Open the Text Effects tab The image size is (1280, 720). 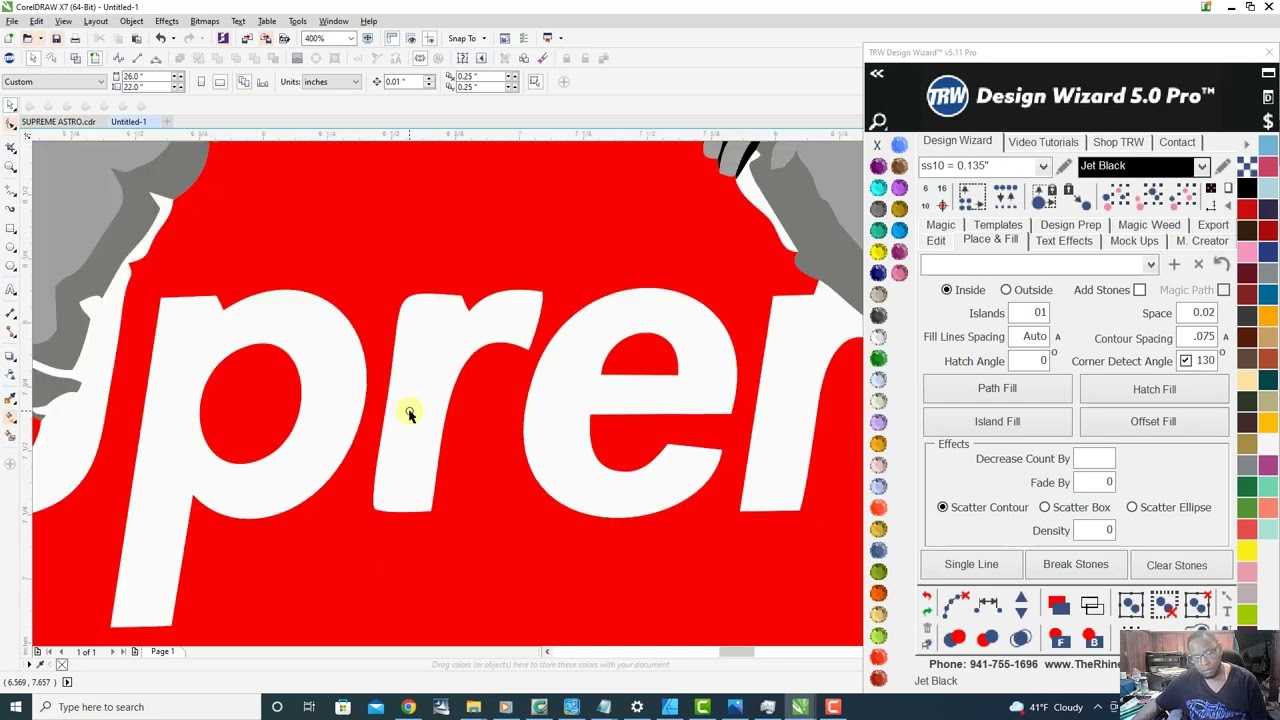click(x=1064, y=241)
